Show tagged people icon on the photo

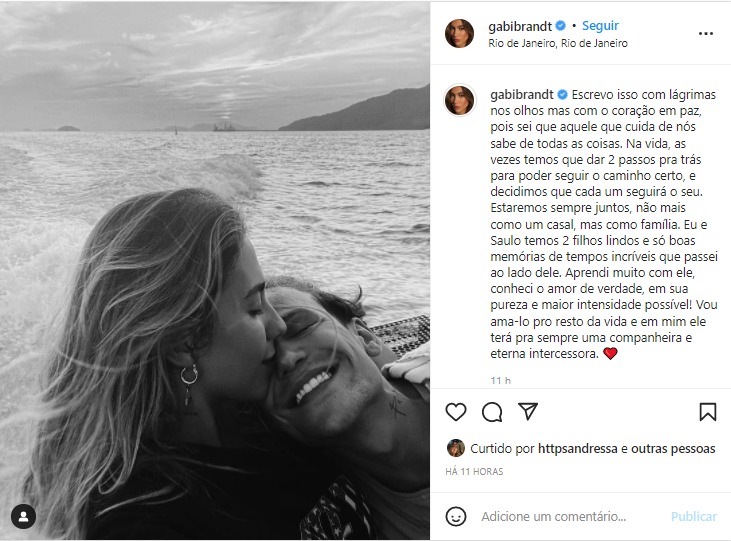[23, 516]
